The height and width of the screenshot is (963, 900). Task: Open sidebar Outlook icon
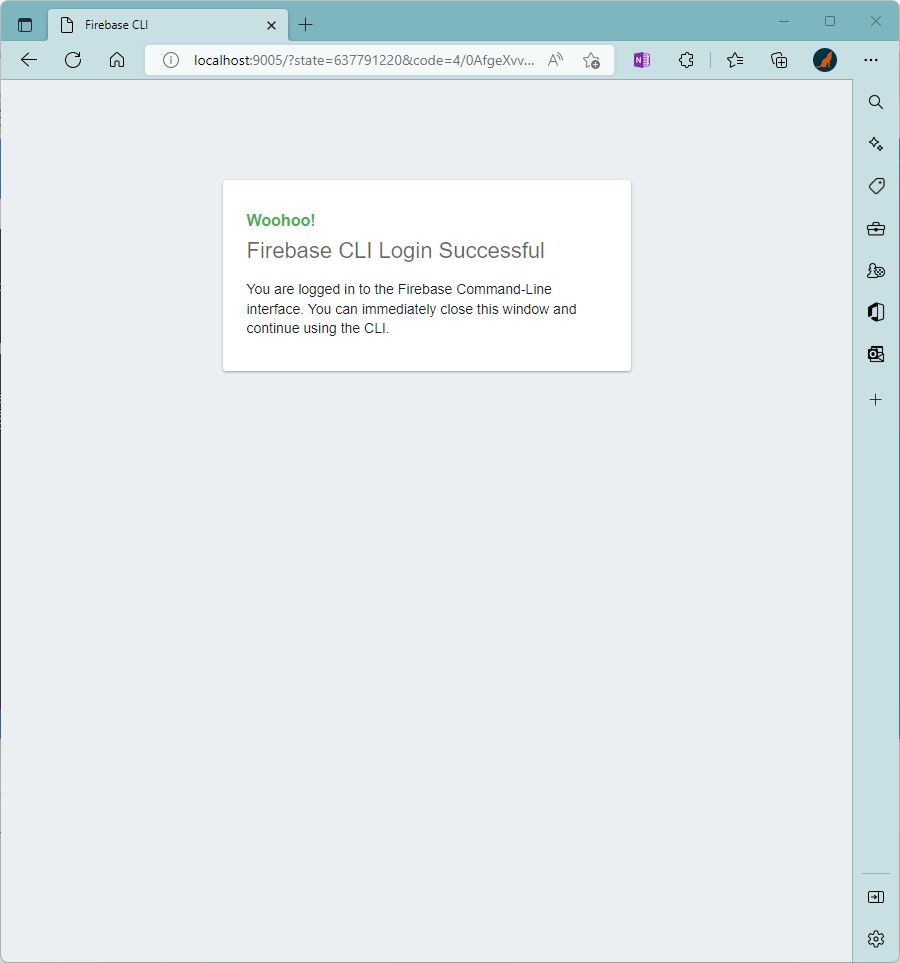tap(876, 354)
